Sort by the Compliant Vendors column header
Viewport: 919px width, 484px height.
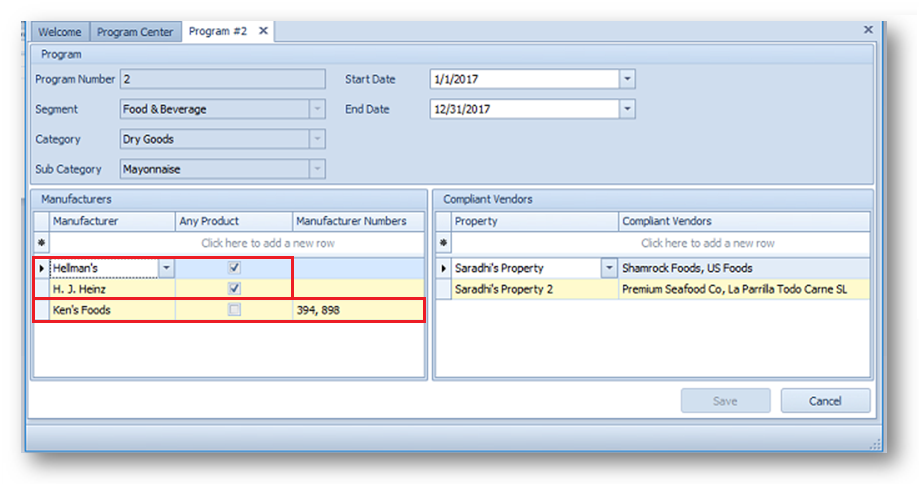pos(743,221)
